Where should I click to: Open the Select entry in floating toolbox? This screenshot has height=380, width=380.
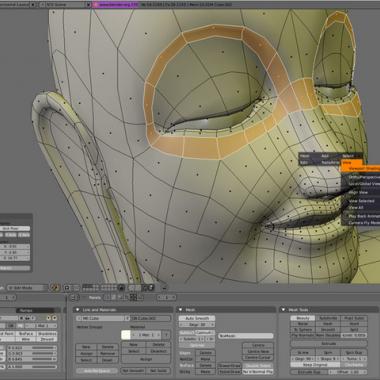[348, 156]
